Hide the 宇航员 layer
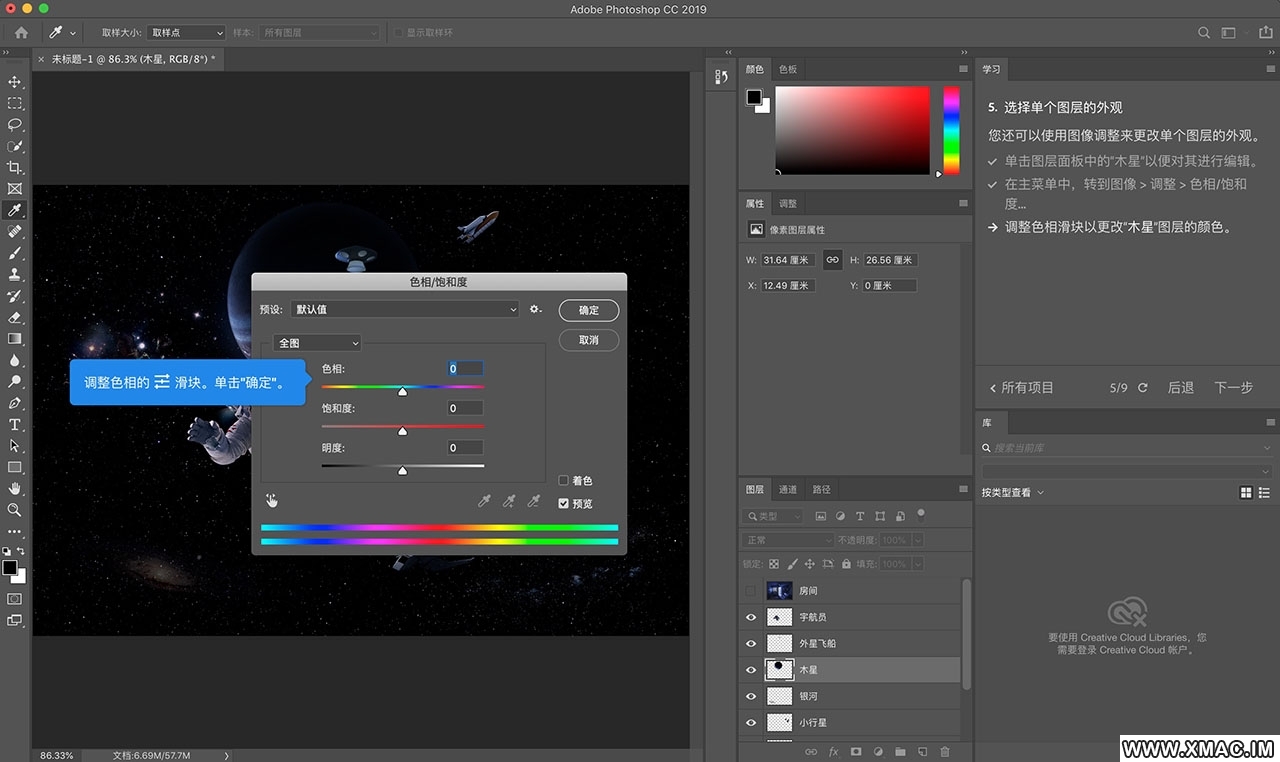 pos(751,617)
